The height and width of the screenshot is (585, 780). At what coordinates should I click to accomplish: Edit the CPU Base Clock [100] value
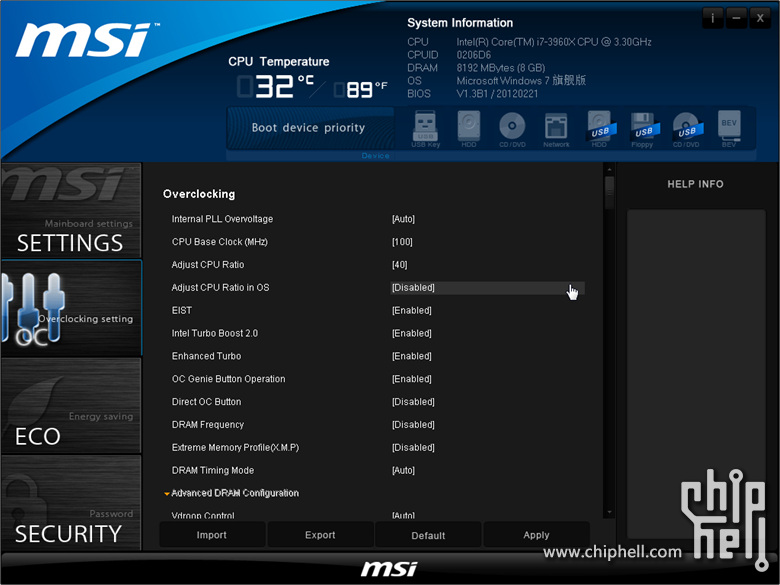pos(402,242)
